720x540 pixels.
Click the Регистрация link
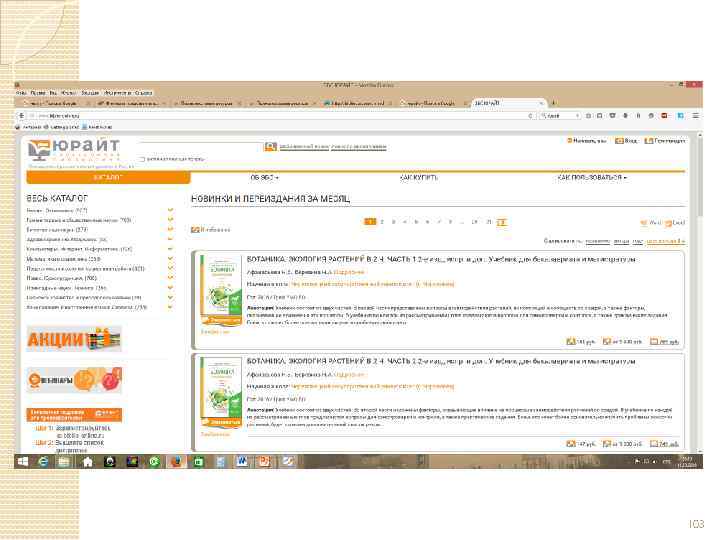pos(665,141)
